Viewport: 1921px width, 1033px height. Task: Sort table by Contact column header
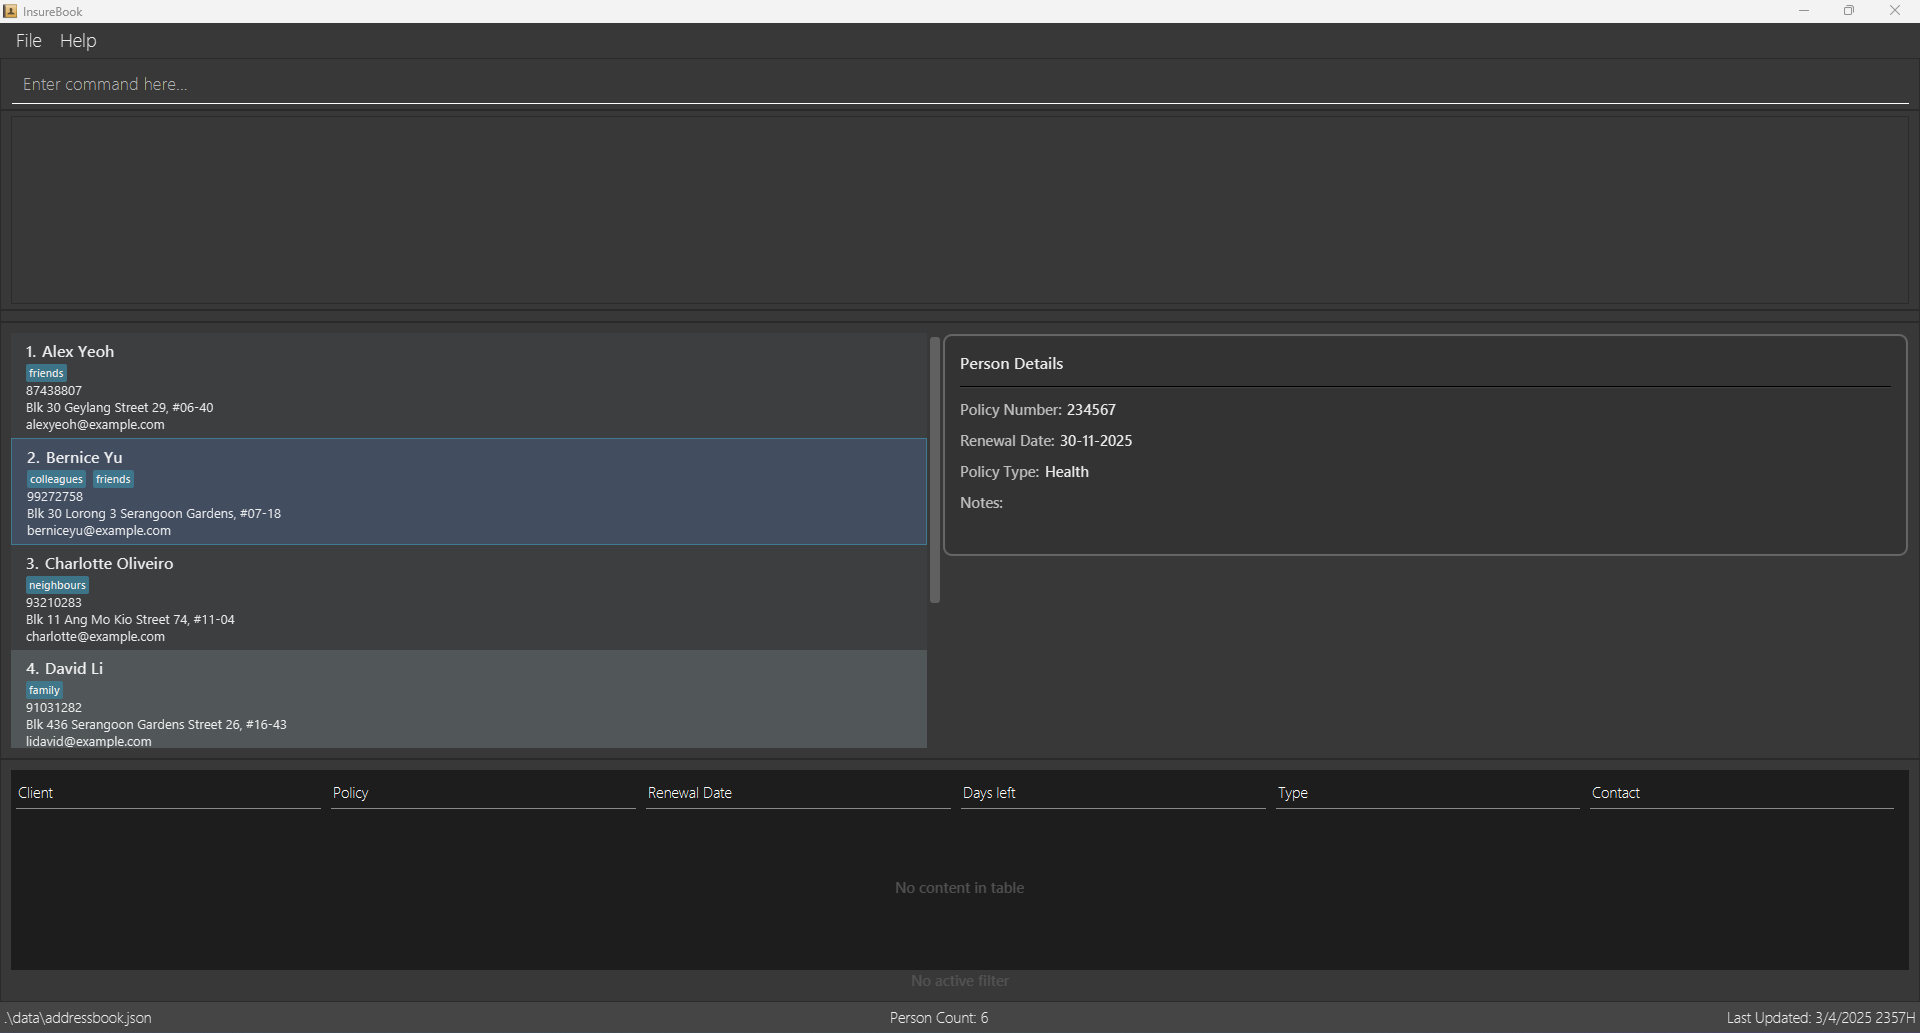click(x=1742, y=793)
